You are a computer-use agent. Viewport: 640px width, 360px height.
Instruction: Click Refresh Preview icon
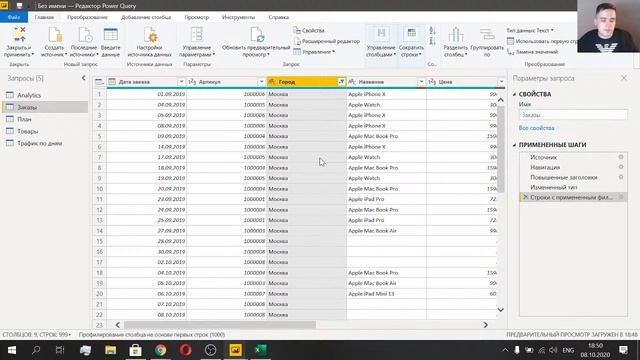(257, 35)
